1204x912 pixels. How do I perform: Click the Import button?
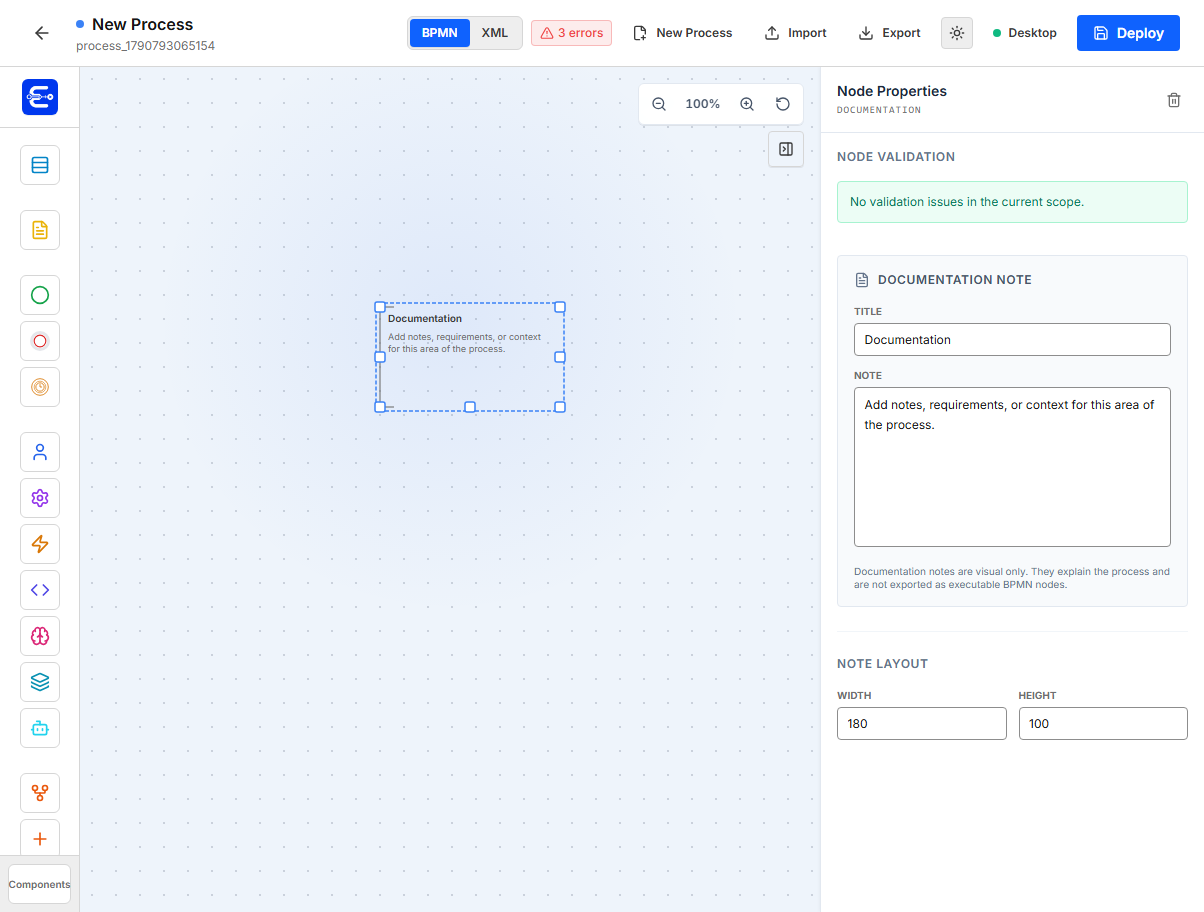tap(796, 33)
